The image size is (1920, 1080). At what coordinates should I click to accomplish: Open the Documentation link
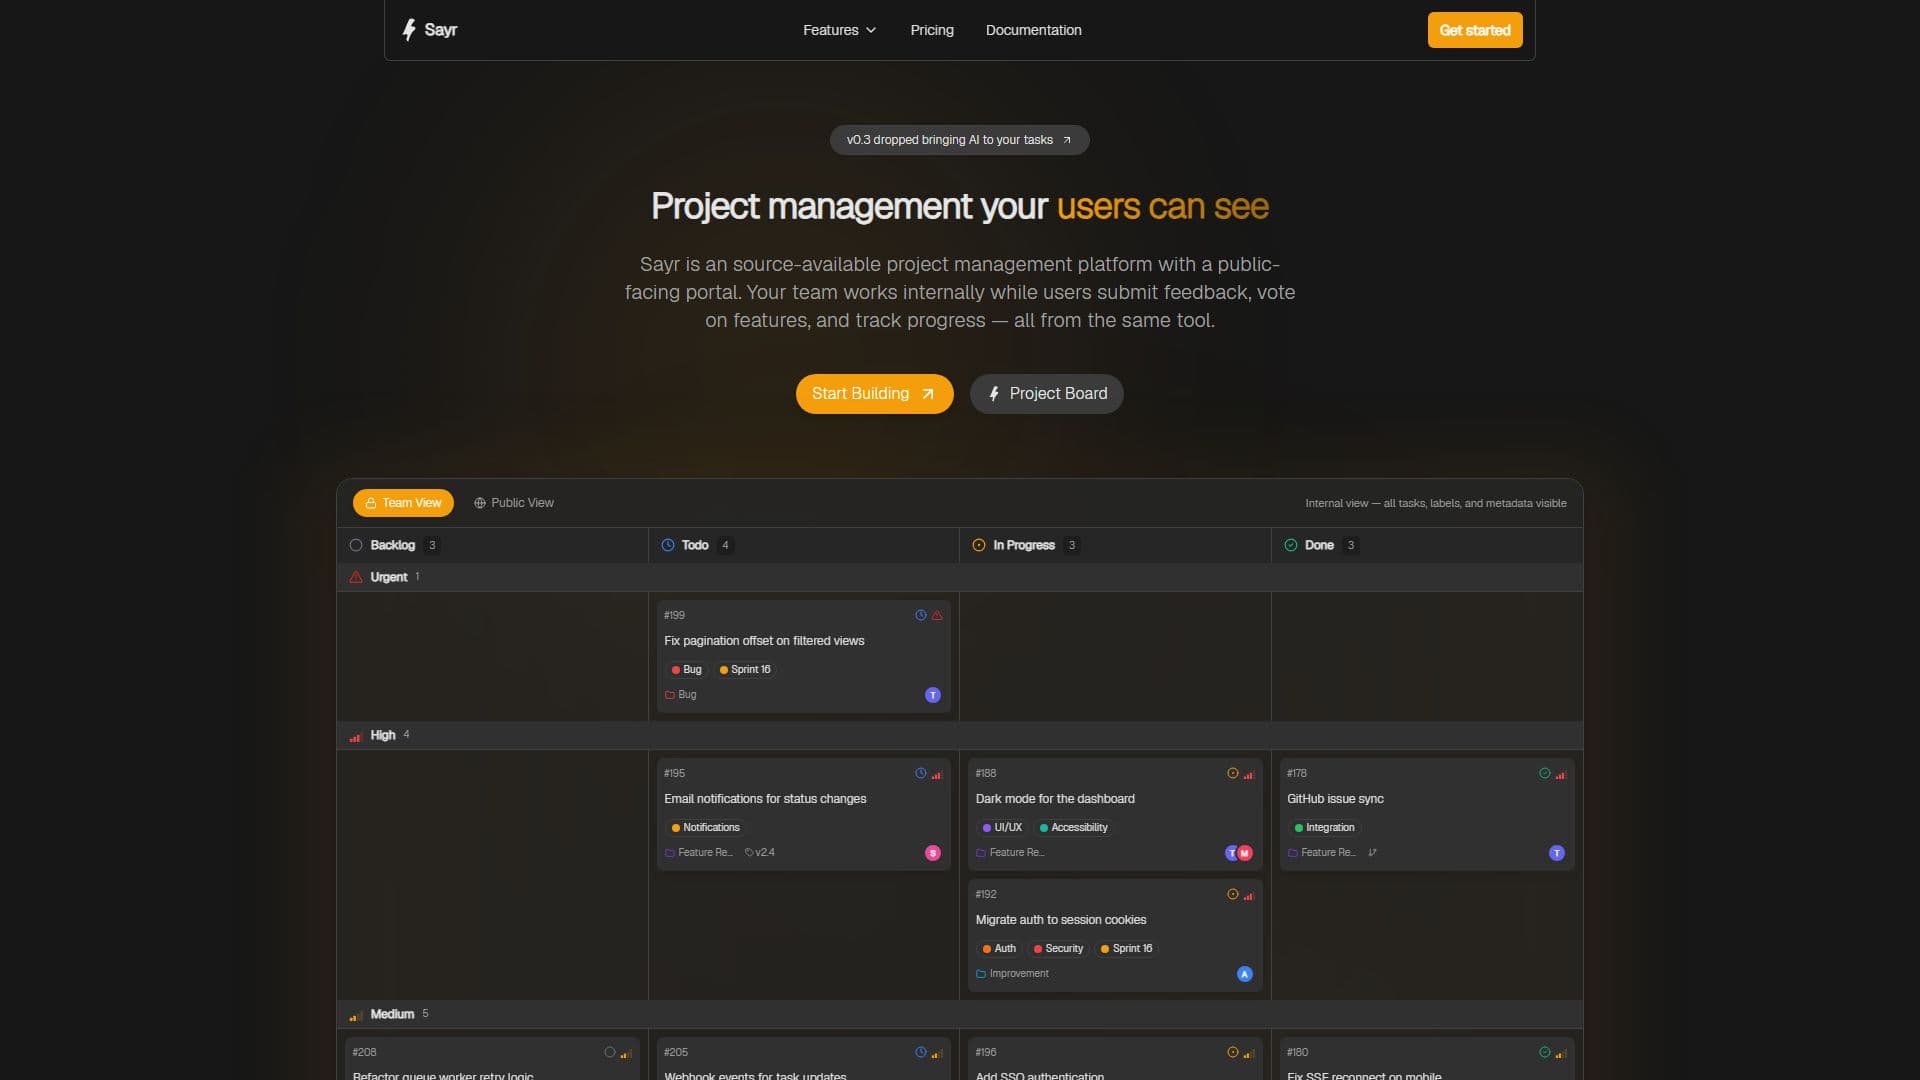1033,30
